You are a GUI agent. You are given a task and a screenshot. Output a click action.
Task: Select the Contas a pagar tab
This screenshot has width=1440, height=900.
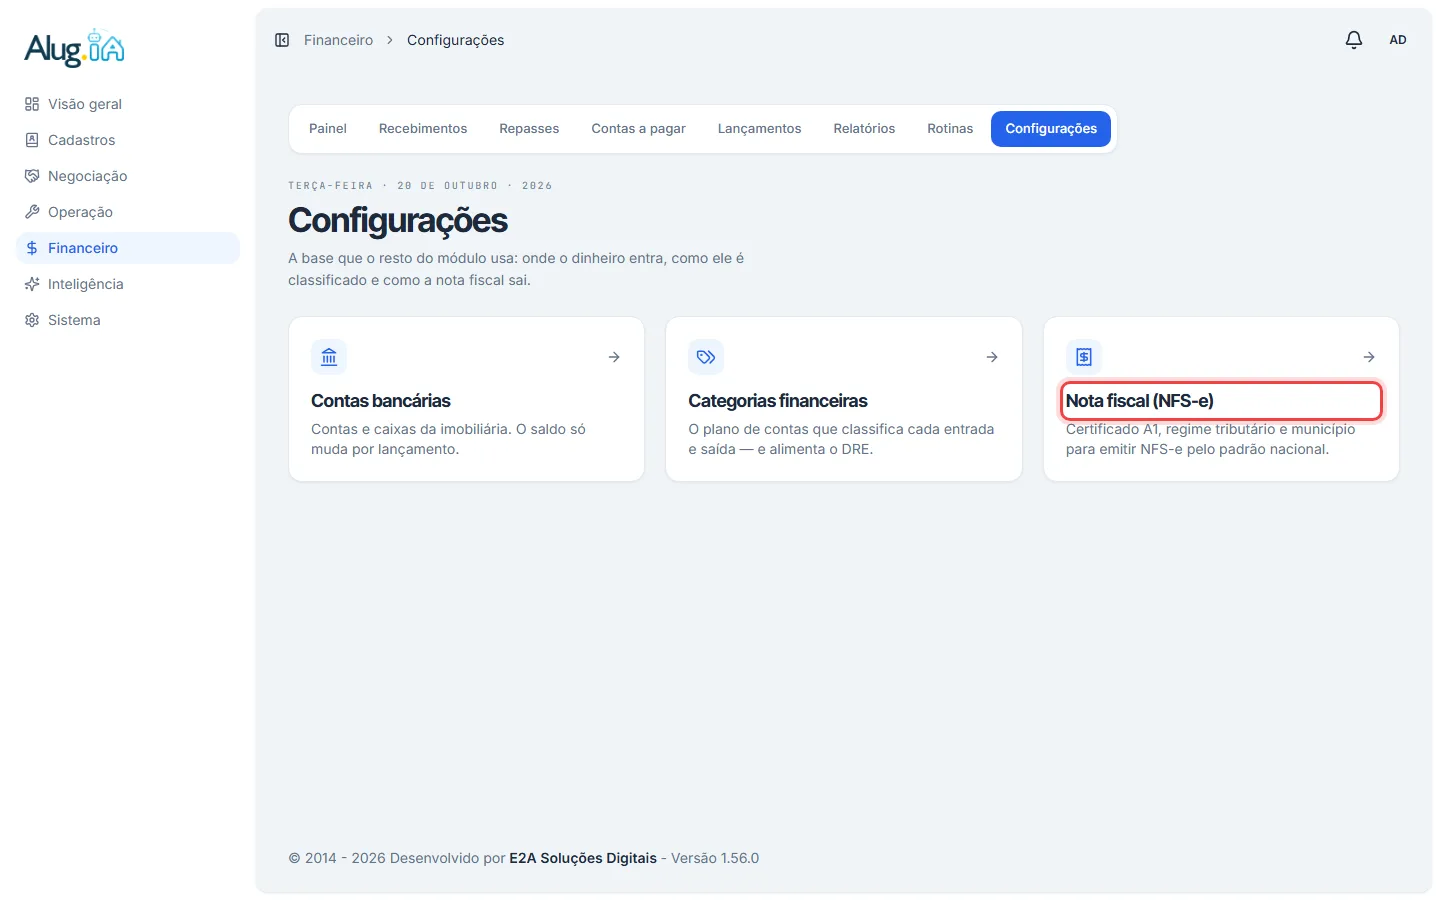(x=638, y=129)
